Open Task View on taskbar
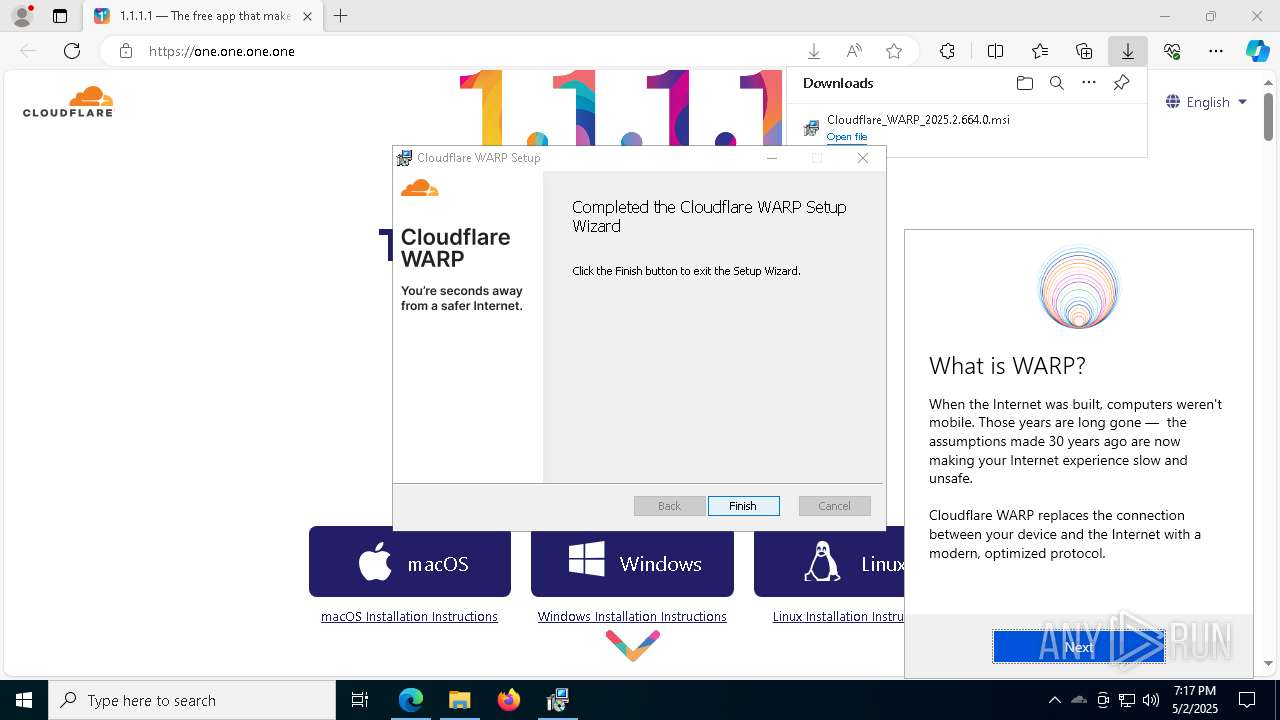Image resolution: width=1280 pixels, height=720 pixels. tap(360, 700)
